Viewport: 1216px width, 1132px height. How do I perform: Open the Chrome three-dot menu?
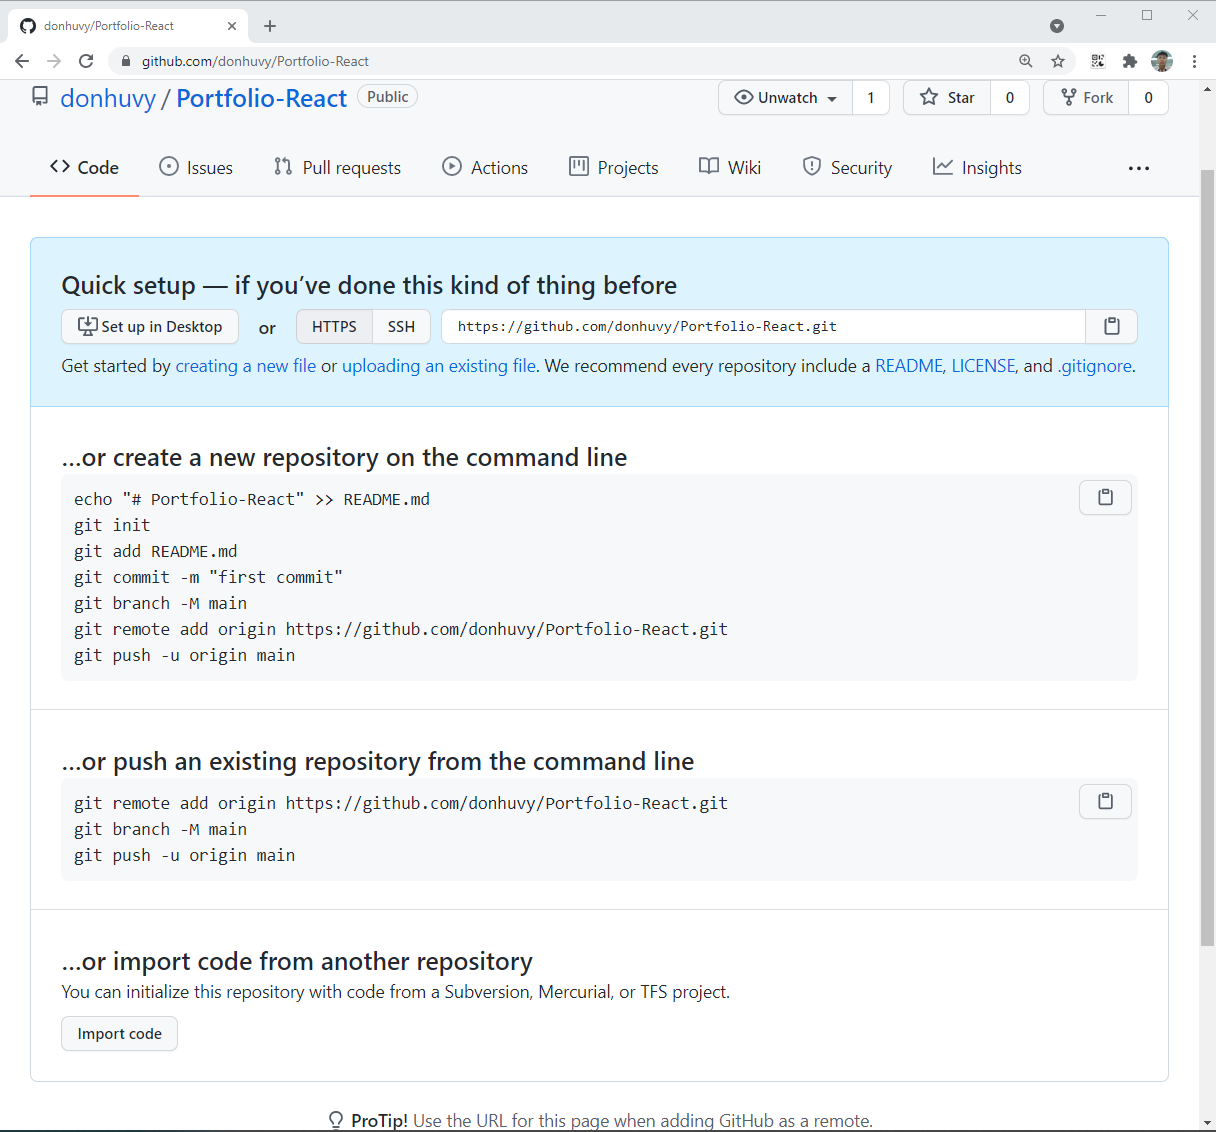(1194, 61)
